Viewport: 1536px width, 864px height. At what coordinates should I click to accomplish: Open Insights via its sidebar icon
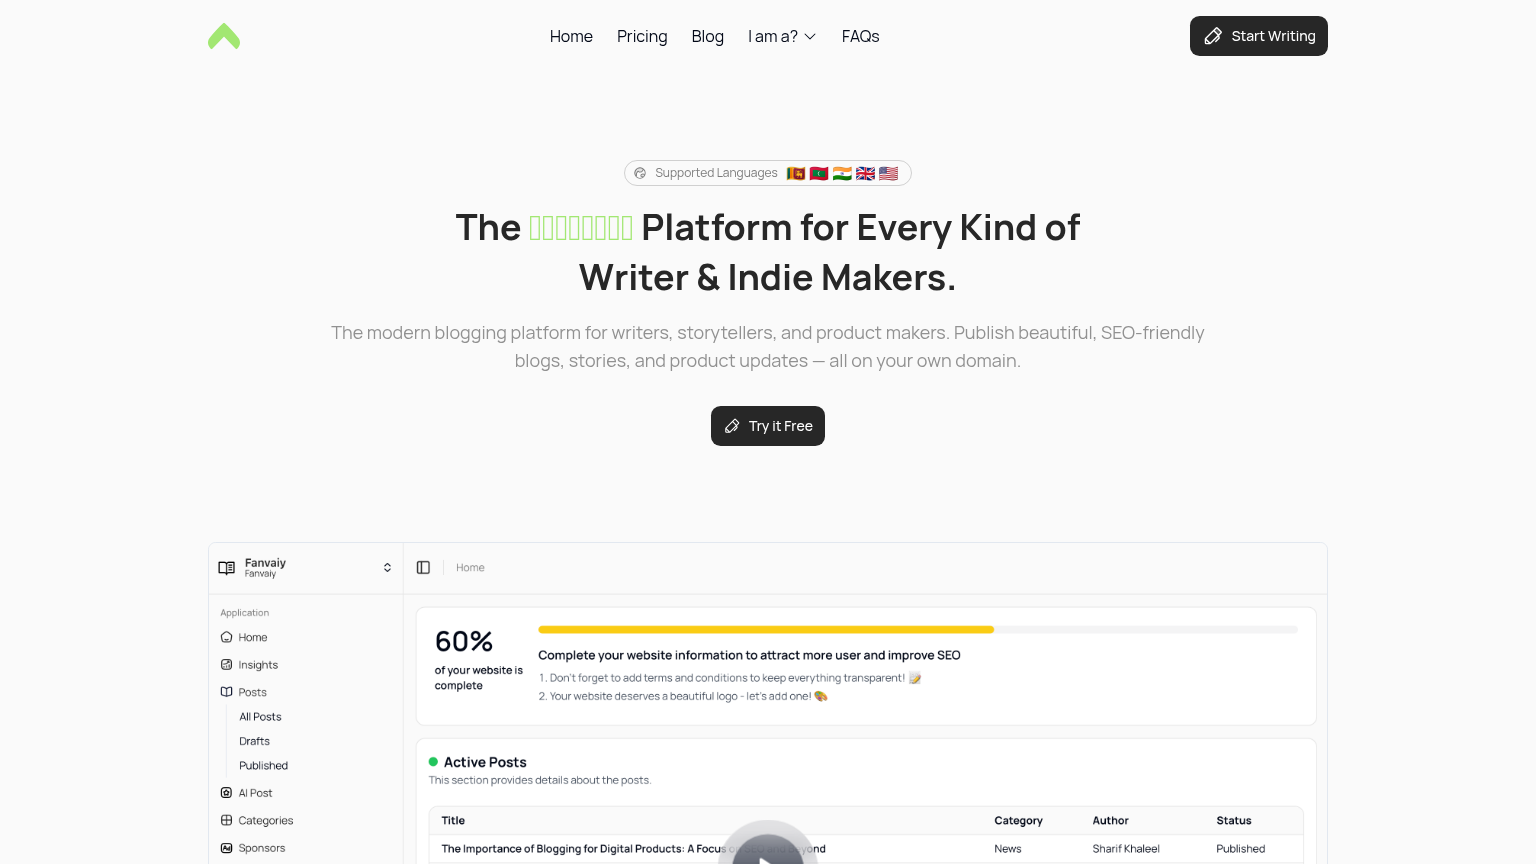(x=227, y=665)
